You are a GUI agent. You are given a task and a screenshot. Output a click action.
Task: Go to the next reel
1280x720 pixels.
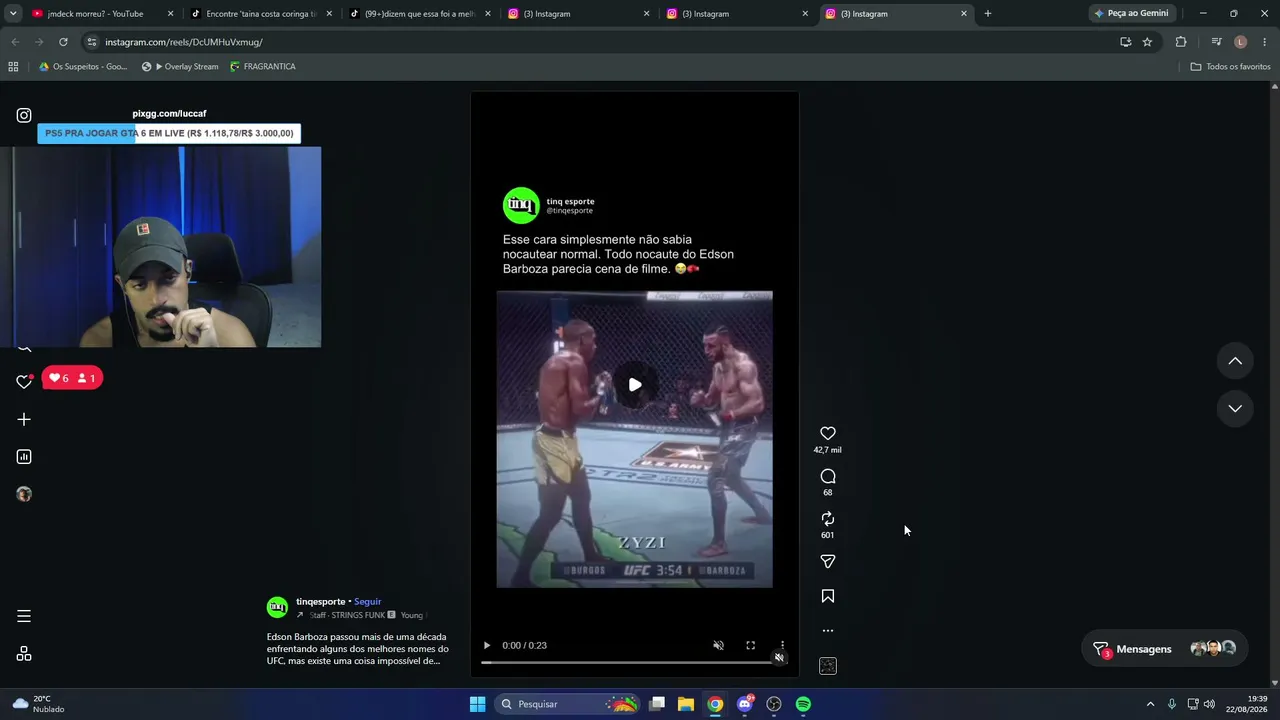(x=1235, y=408)
